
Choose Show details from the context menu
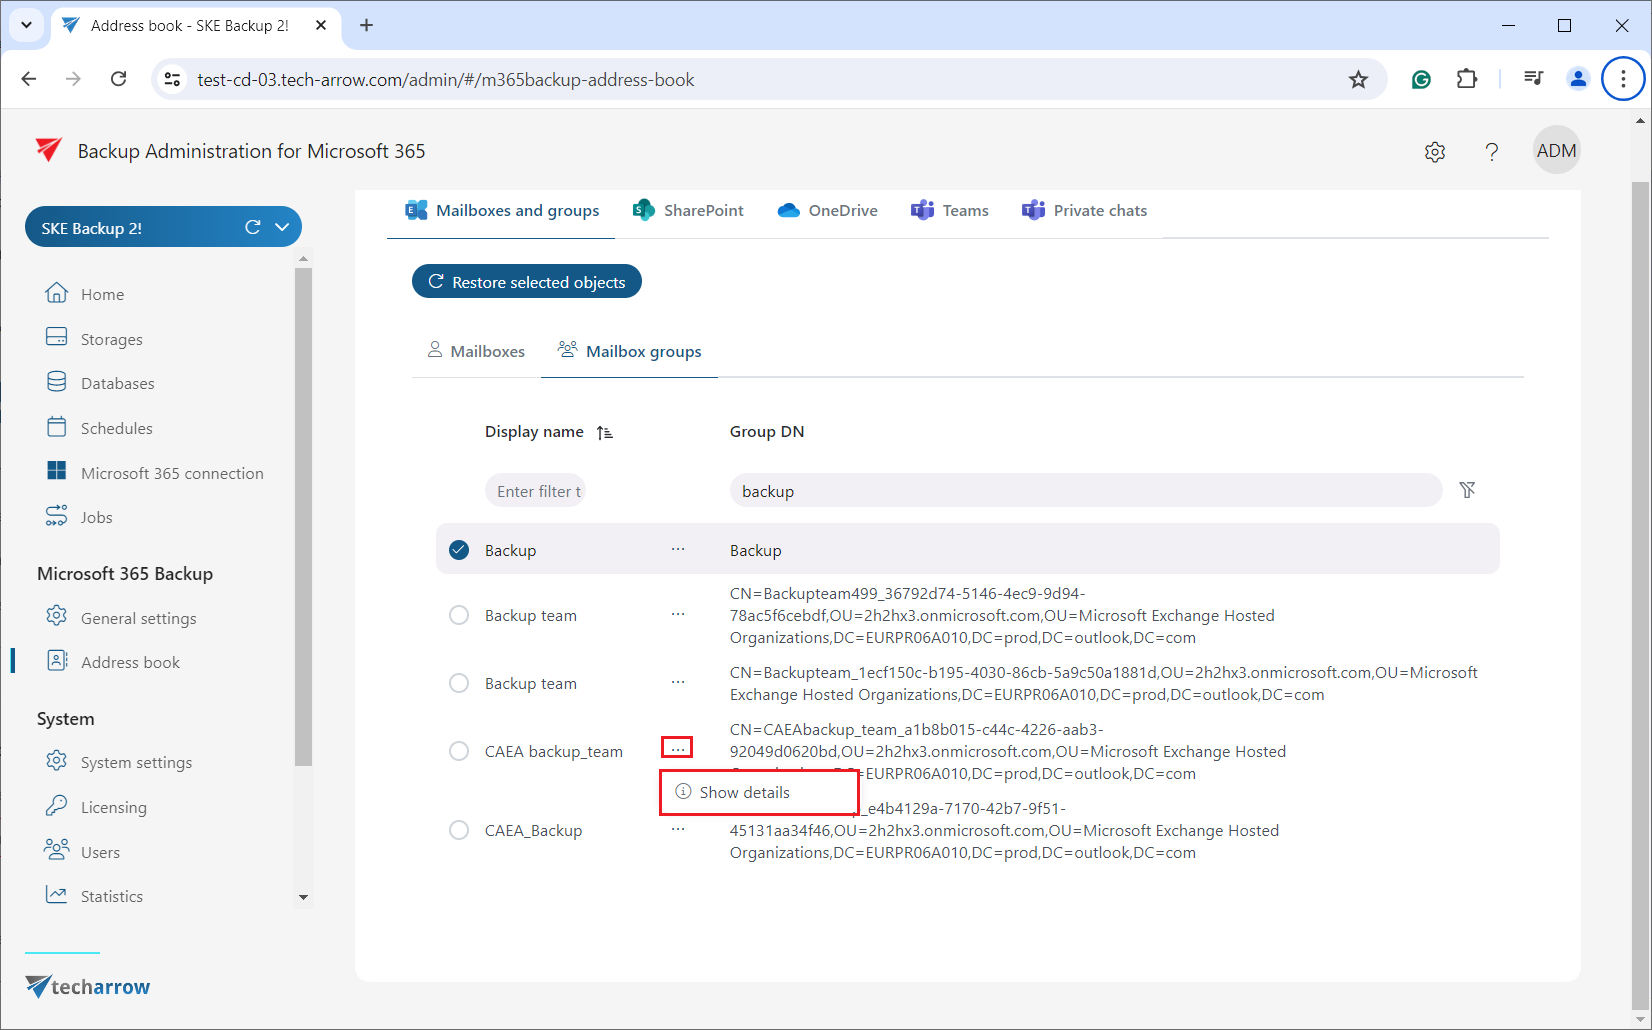744,792
